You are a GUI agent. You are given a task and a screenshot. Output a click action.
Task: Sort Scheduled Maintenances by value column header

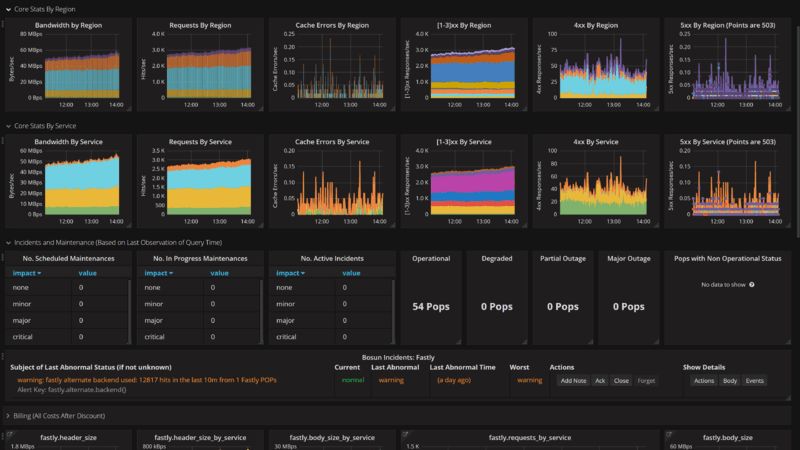click(x=88, y=273)
